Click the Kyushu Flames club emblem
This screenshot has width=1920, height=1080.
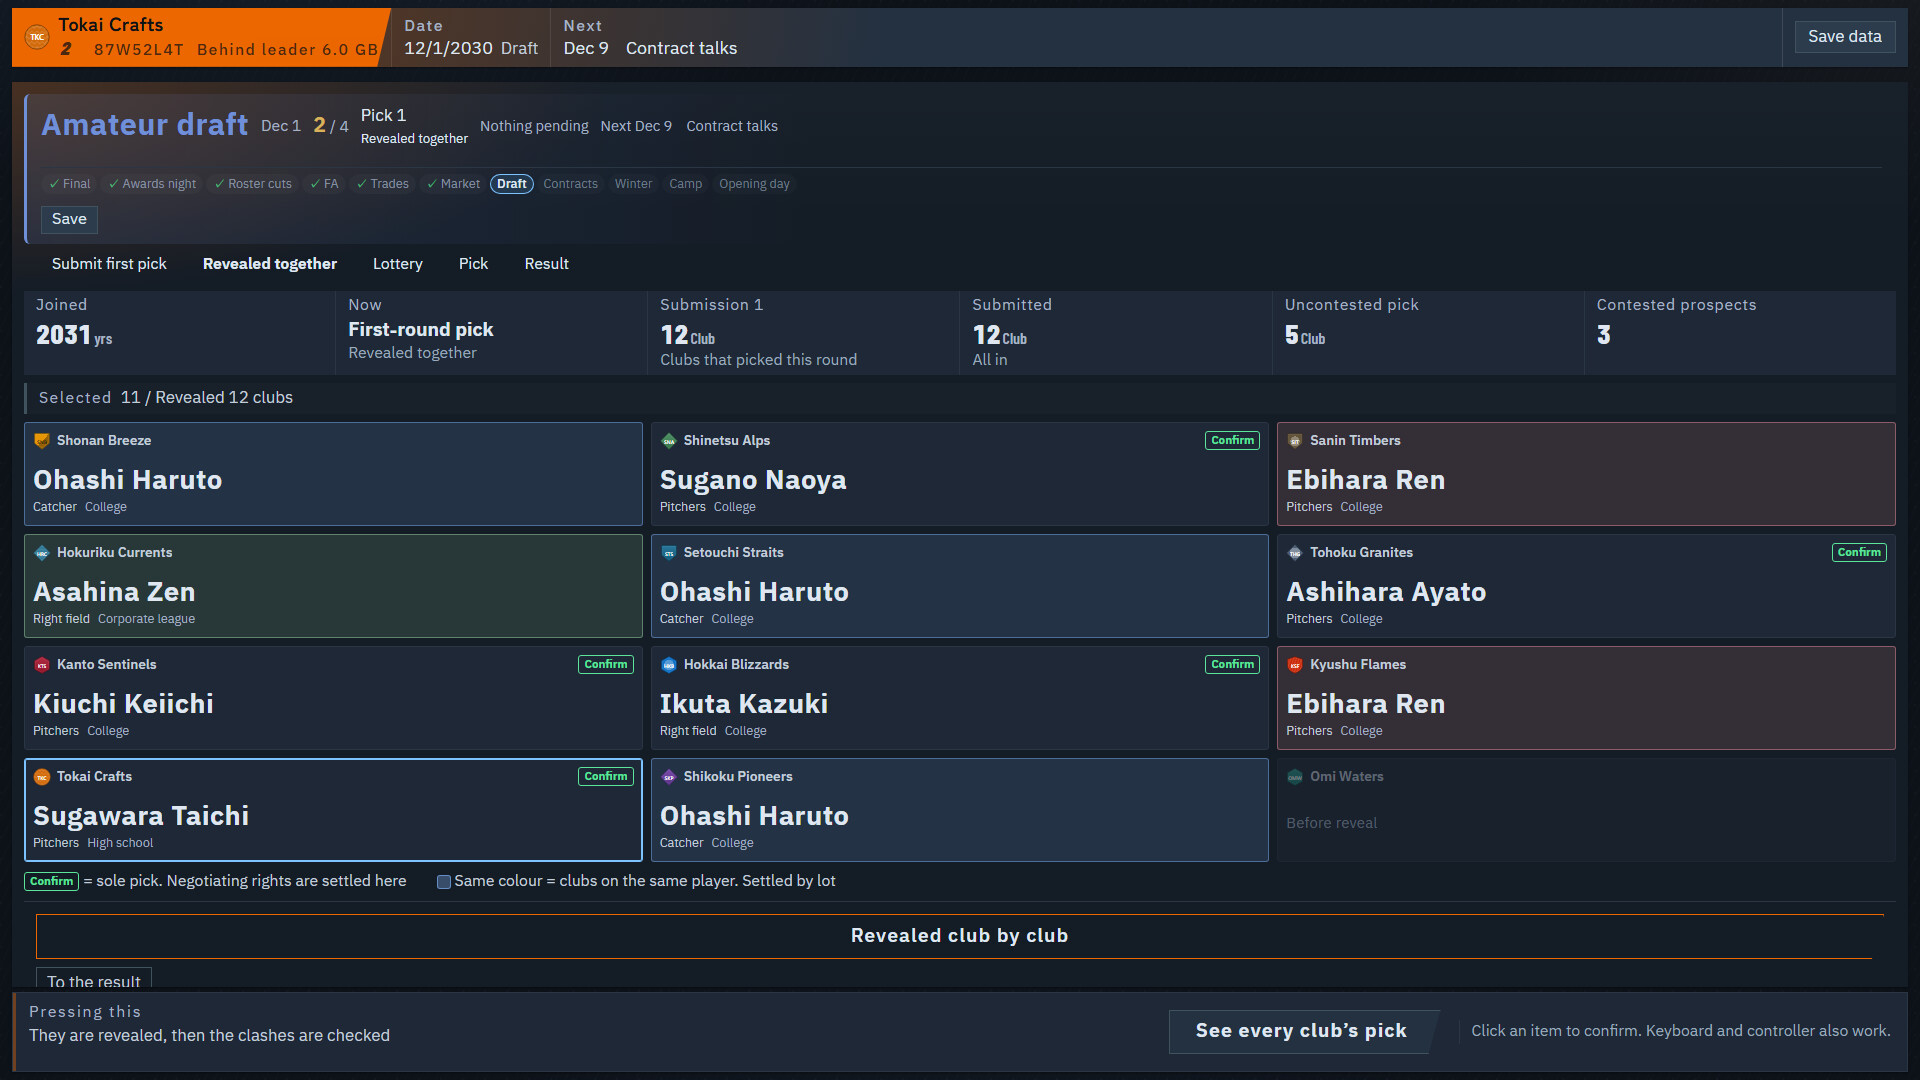click(1295, 665)
